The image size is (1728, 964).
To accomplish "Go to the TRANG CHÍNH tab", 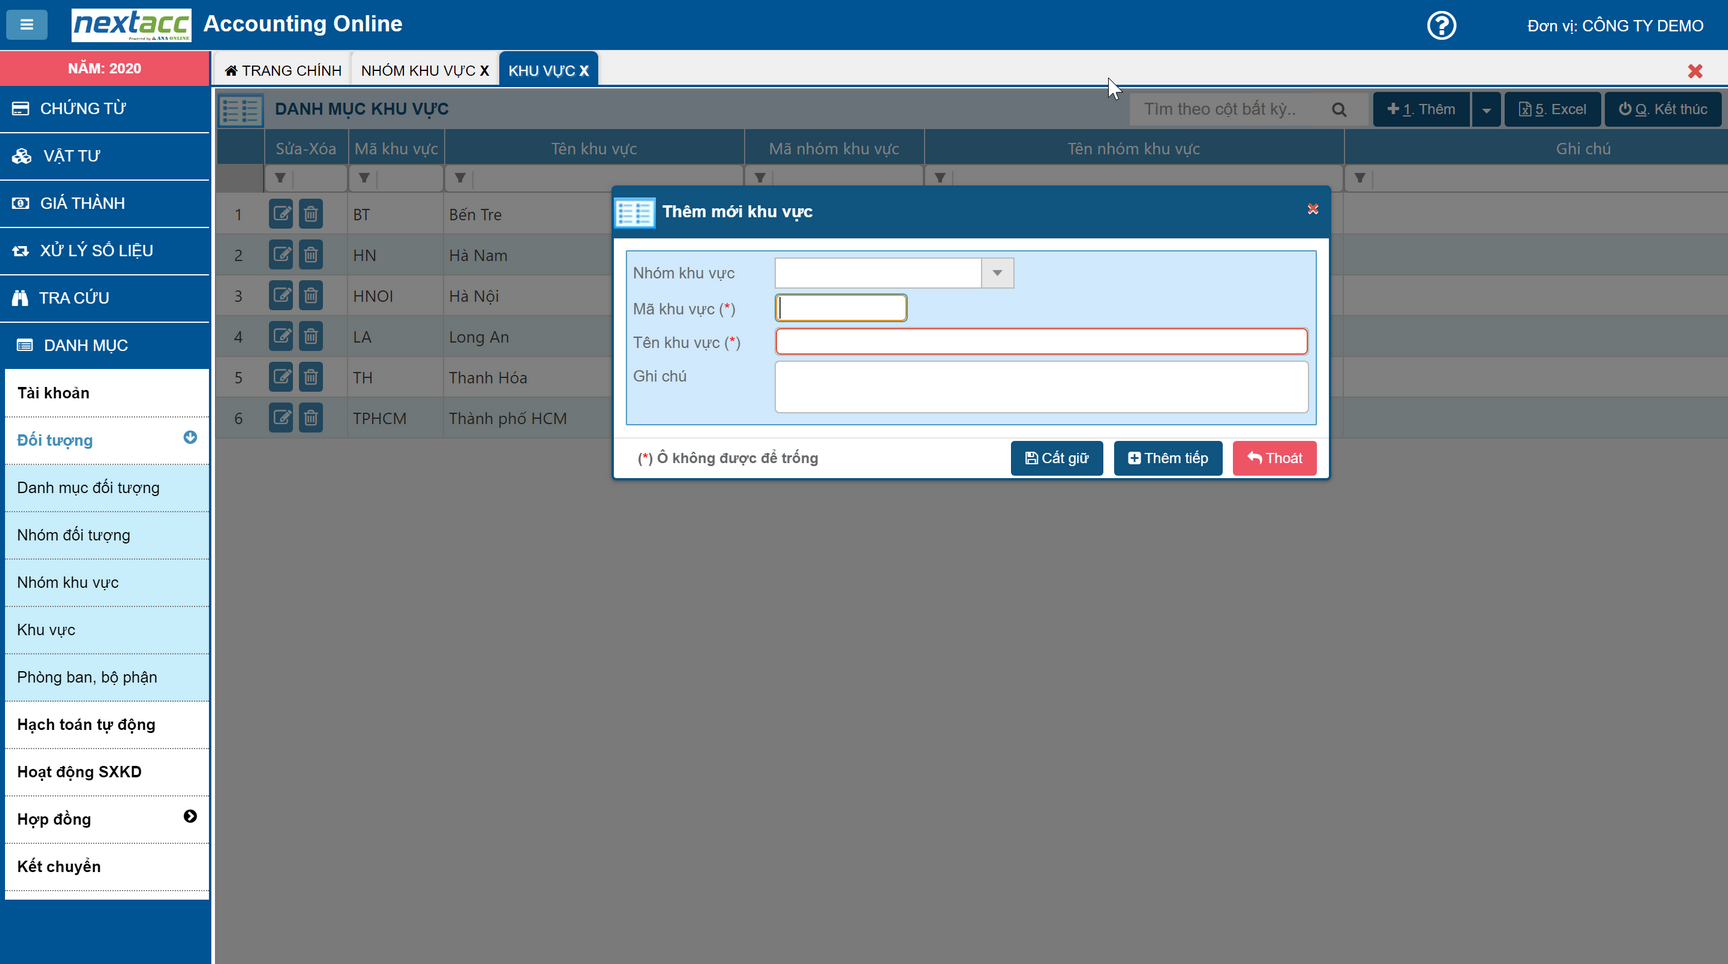I will (x=283, y=70).
